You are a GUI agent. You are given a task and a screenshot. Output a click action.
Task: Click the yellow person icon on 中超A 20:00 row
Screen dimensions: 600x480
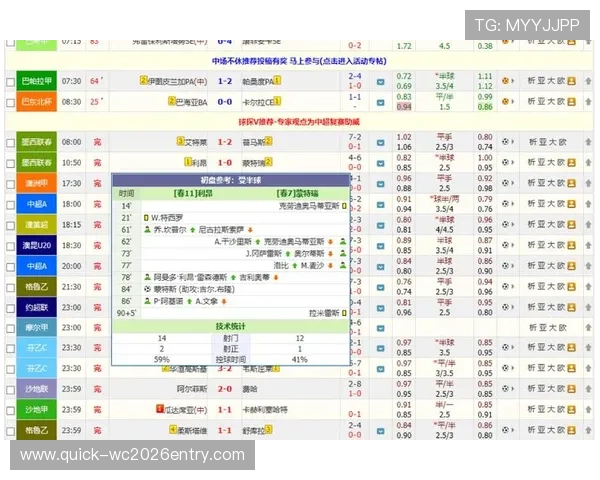572,266
